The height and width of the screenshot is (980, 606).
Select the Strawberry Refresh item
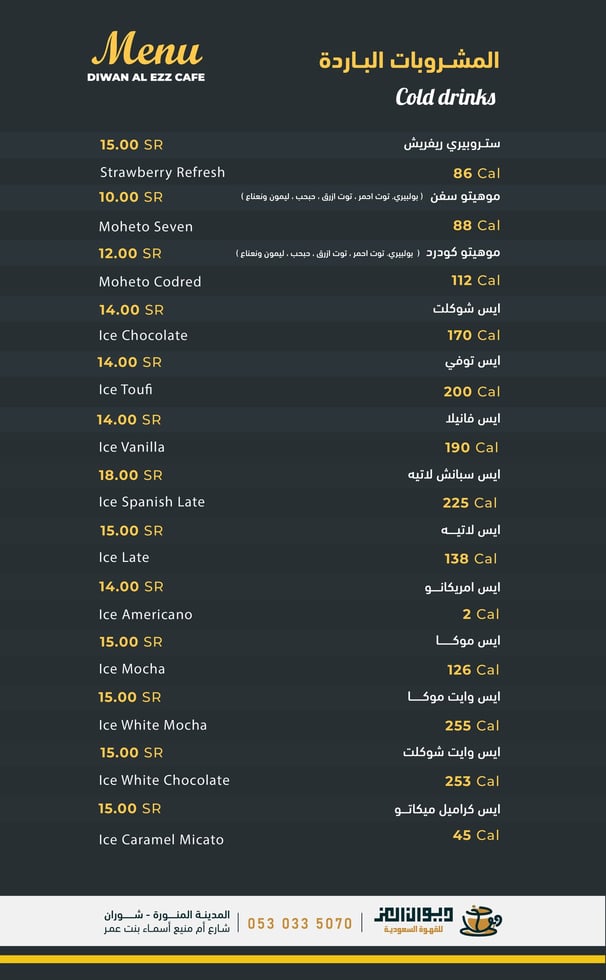[x=162, y=172]
